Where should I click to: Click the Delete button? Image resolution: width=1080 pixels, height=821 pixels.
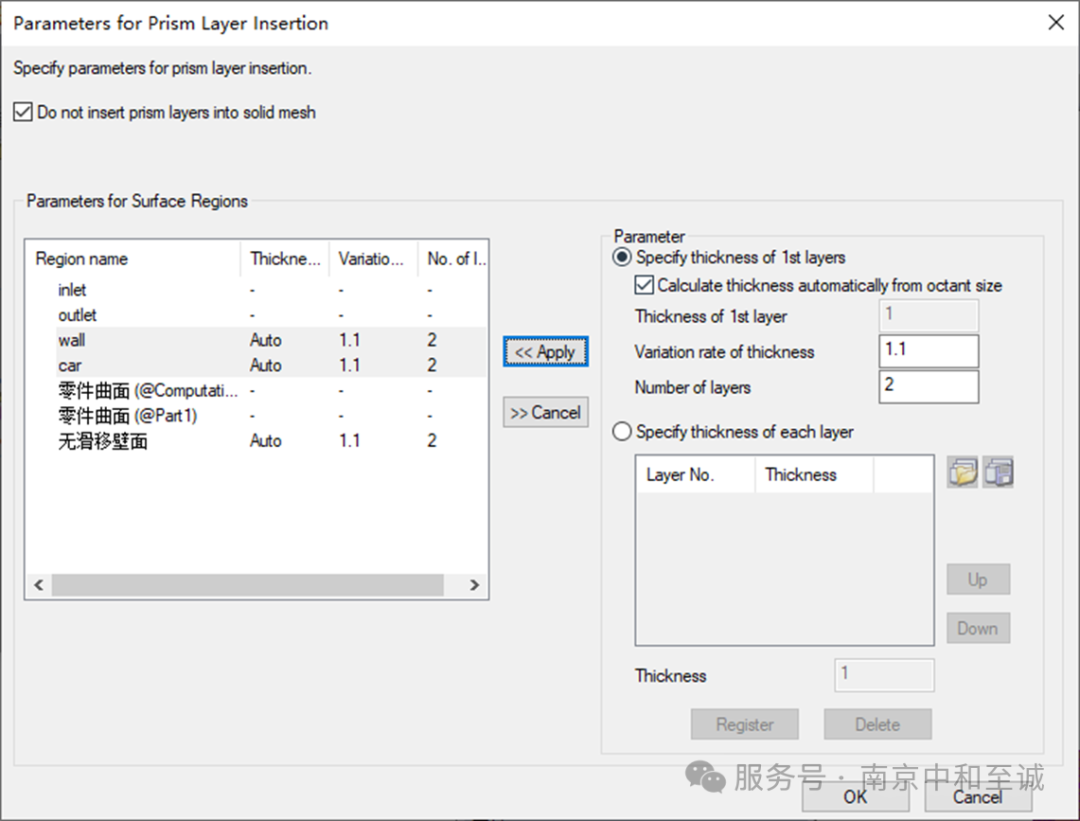pos(878,725)
